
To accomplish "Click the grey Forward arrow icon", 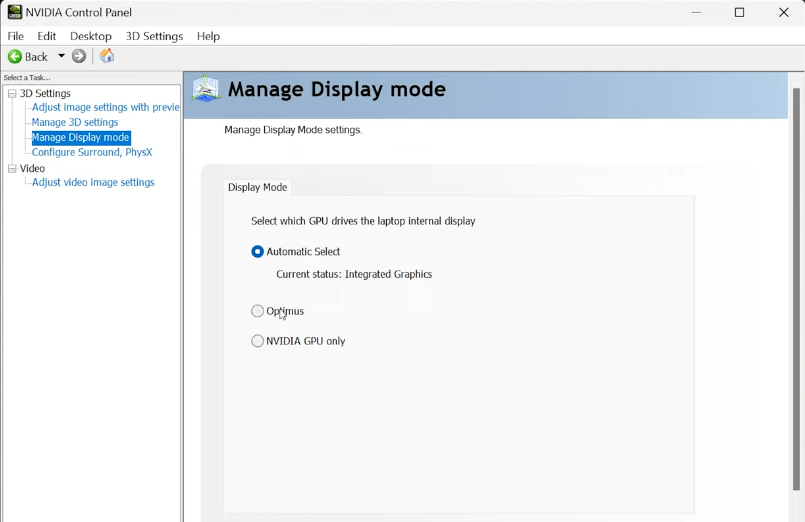I will point(79,57).
